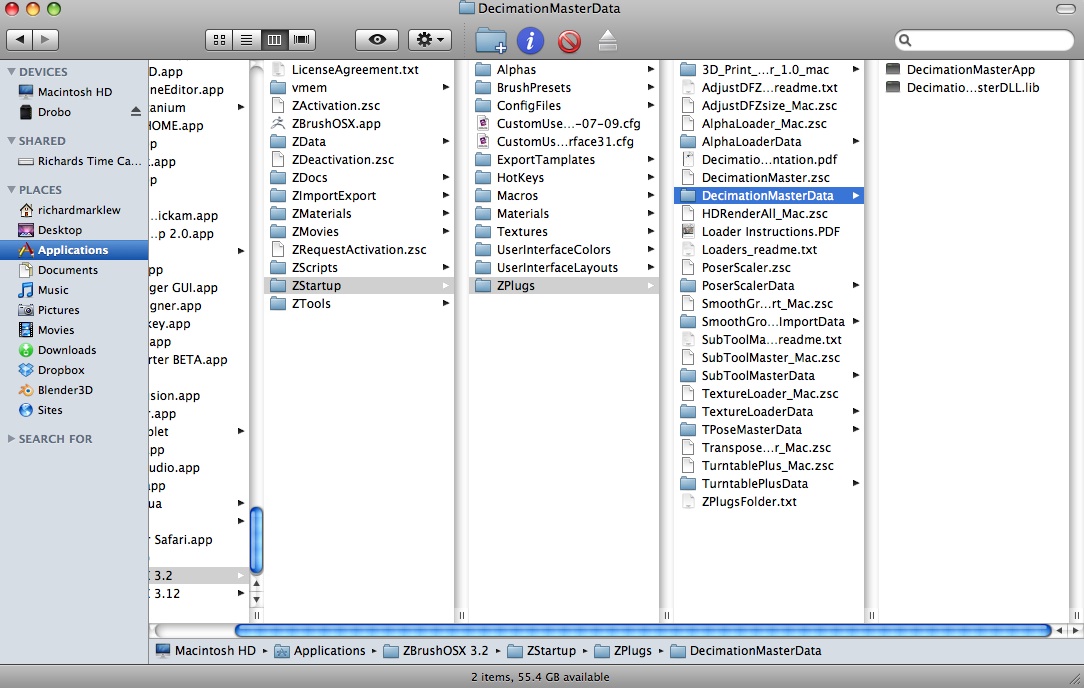Open the ZStartup folder

359,286
